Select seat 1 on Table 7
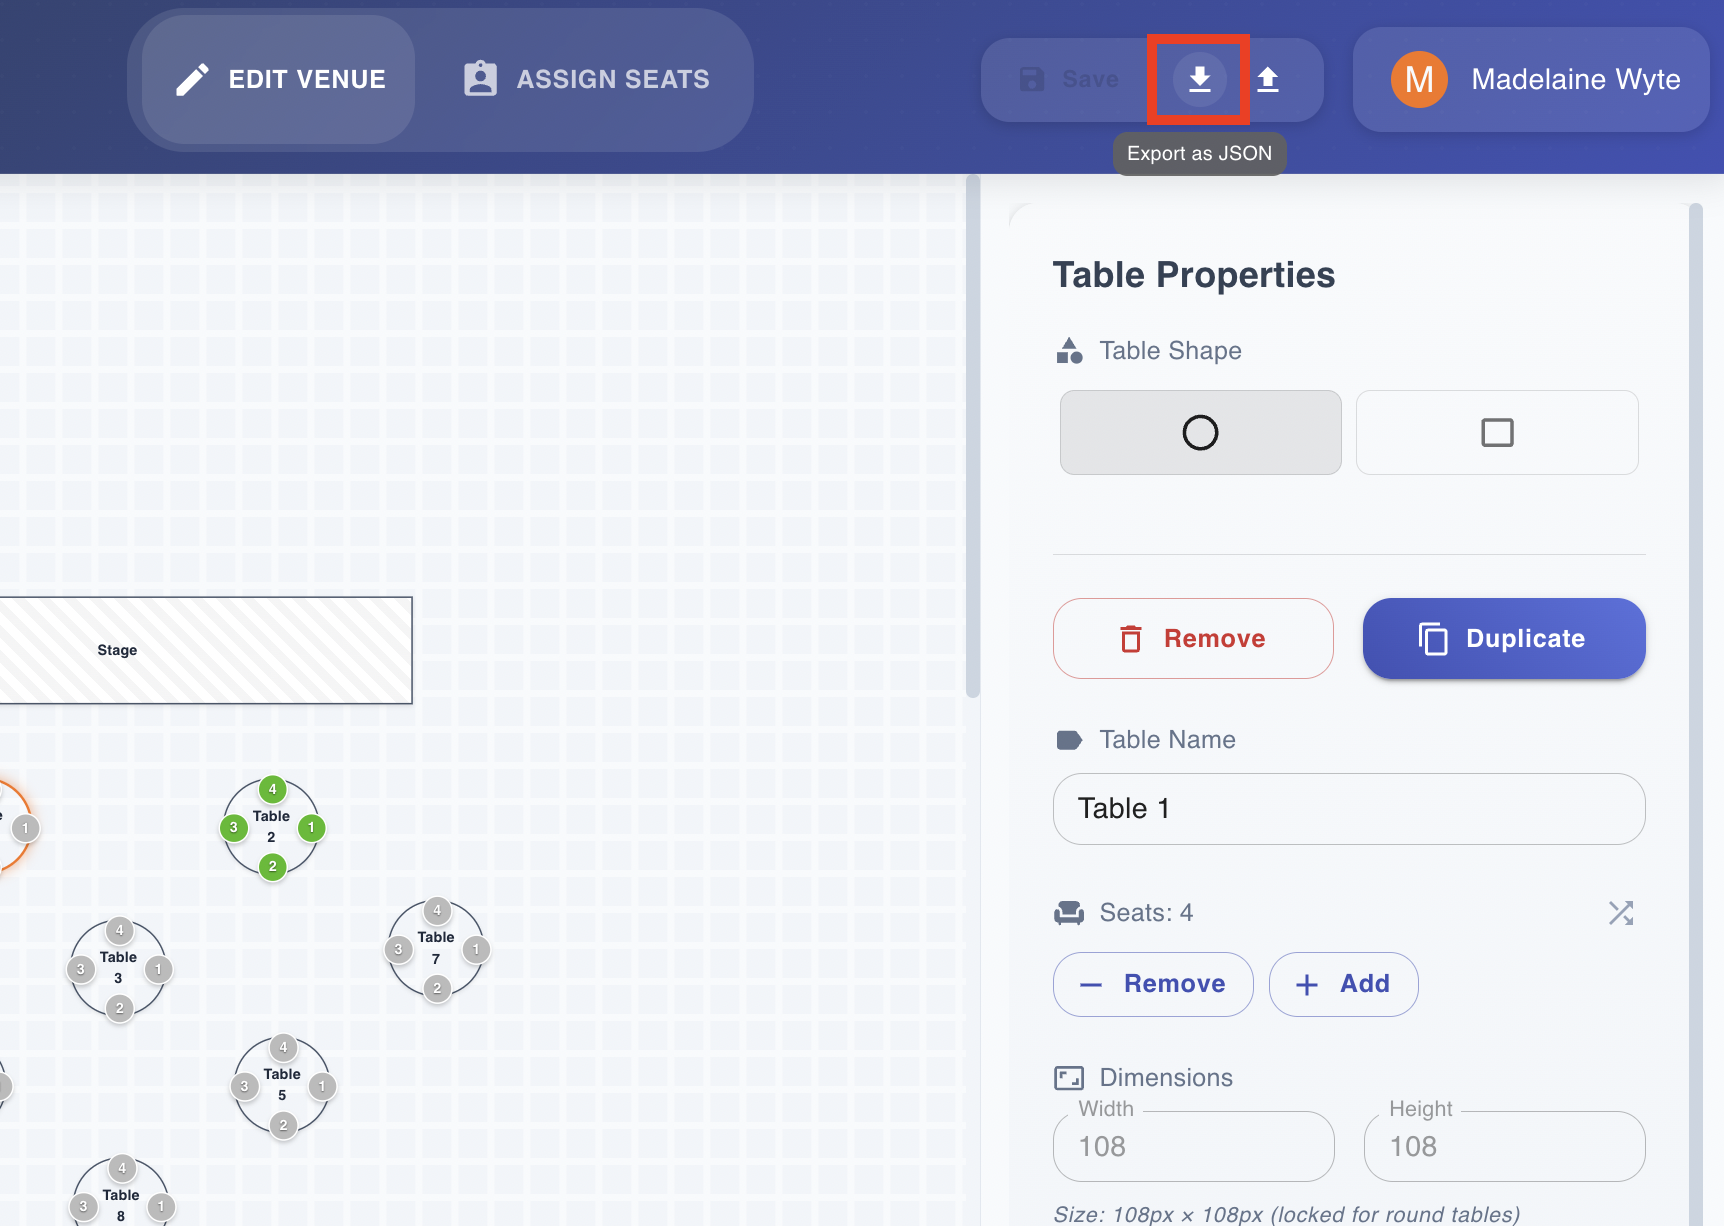Viewport: 1724px width, 1226px height. [x=476, y=949]
